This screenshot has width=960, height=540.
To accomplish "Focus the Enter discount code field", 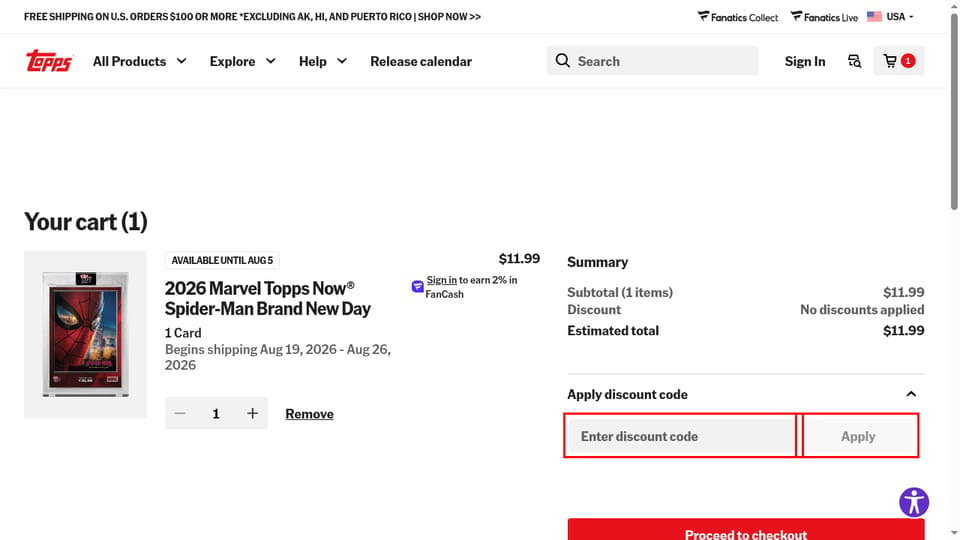I will tap(681, 436).
